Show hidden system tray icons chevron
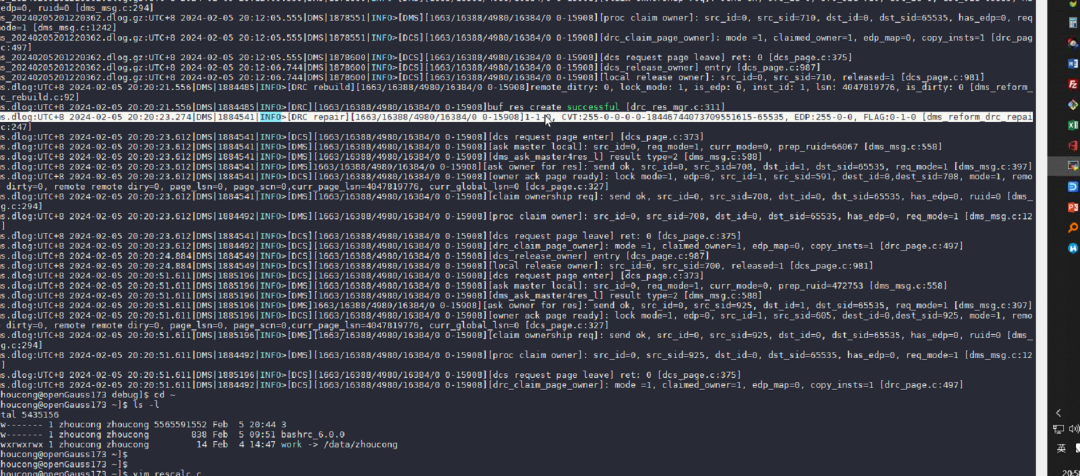Screen dimensions: 1080x476 (x=1059, y=413)
